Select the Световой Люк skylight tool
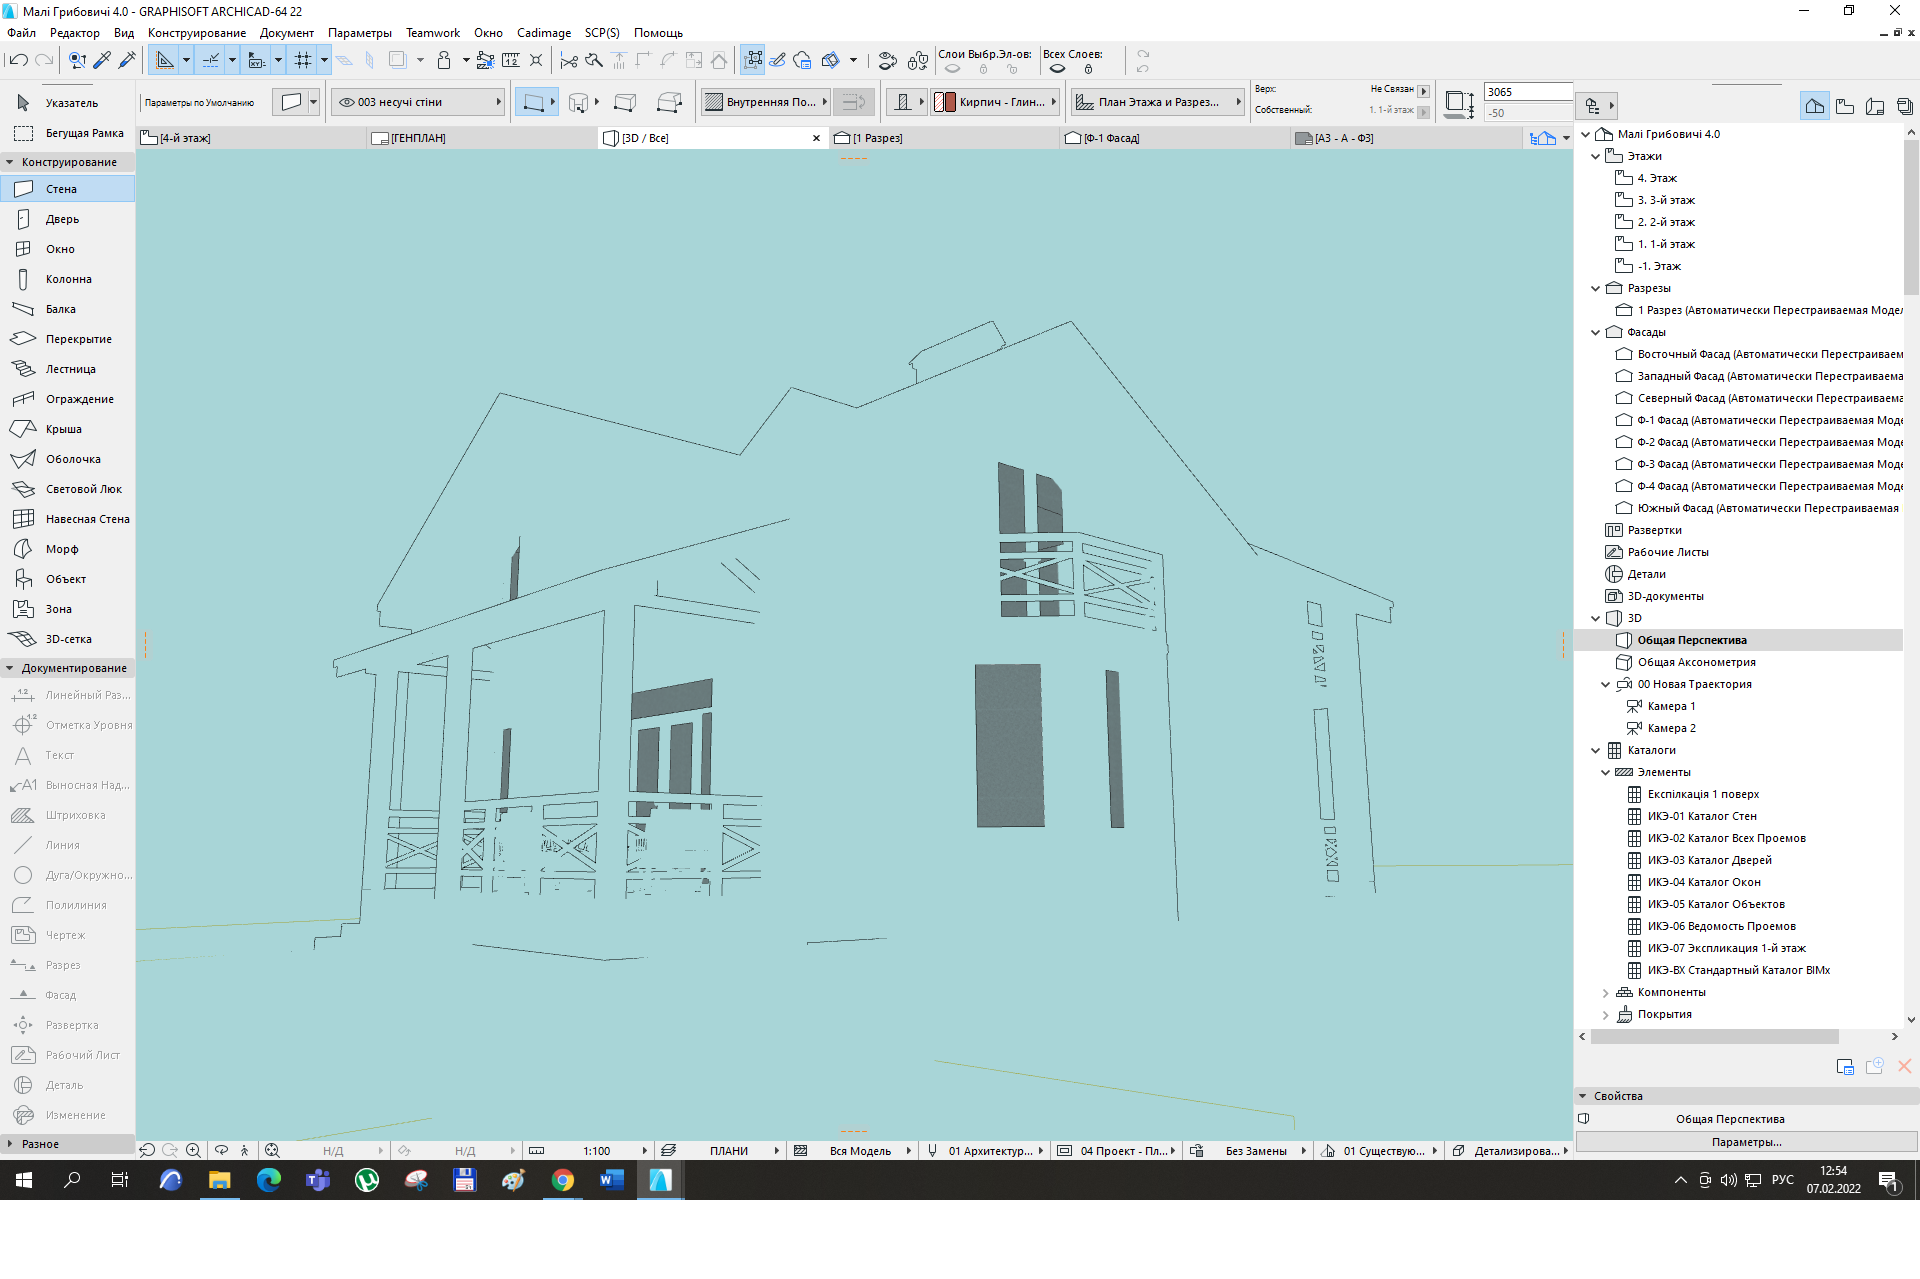This screenshot has width=1920, height=1279. pyautogui.click(x=68, y=489)
